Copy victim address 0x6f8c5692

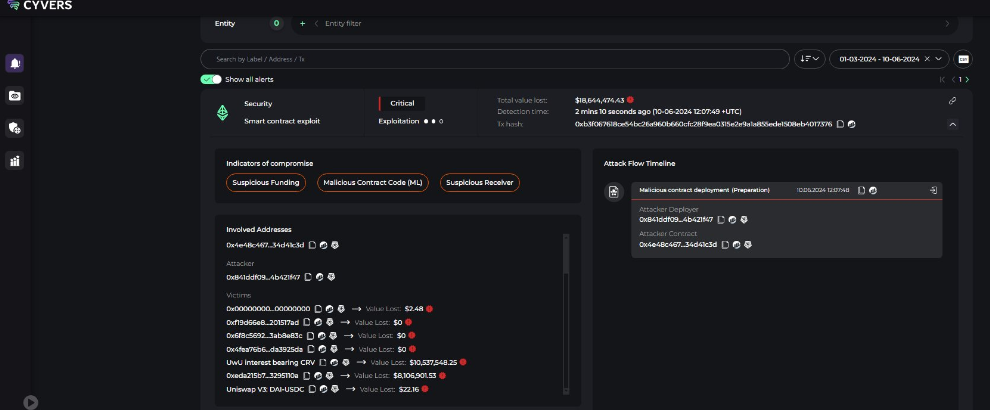311,335
